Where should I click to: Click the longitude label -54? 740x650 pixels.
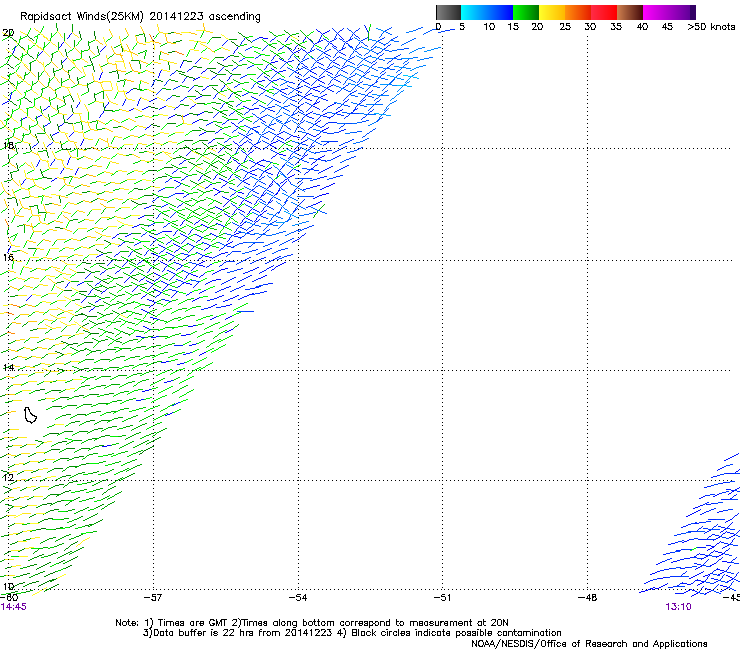point(298,598)
